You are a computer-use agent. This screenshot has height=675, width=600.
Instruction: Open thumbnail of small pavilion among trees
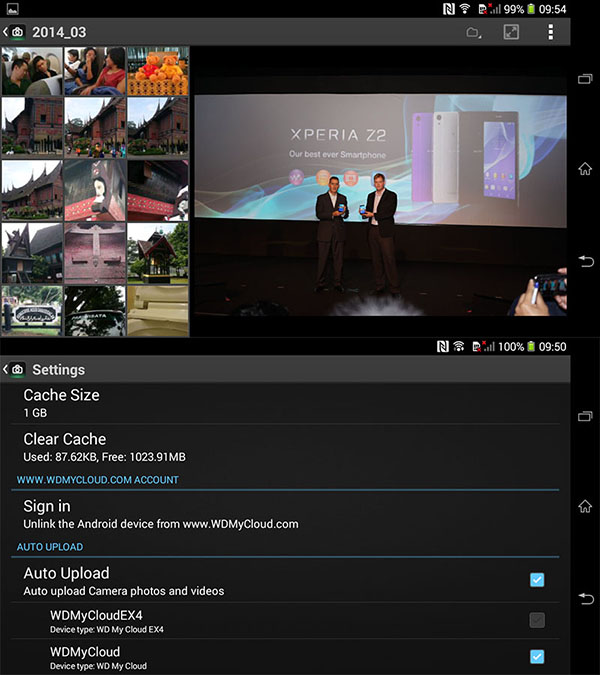point(158,253)
